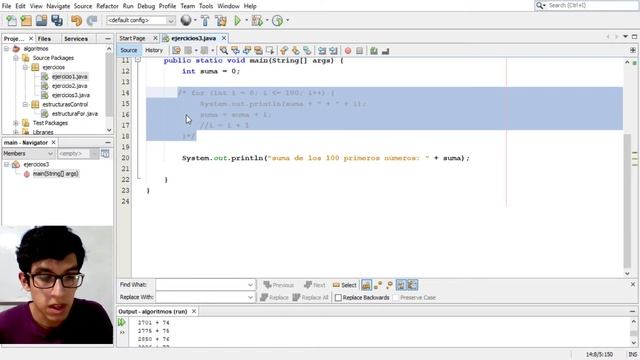Click the Profile Project toolbar icon
Viewport: 640px width, 360px height.
pos(277,20)
